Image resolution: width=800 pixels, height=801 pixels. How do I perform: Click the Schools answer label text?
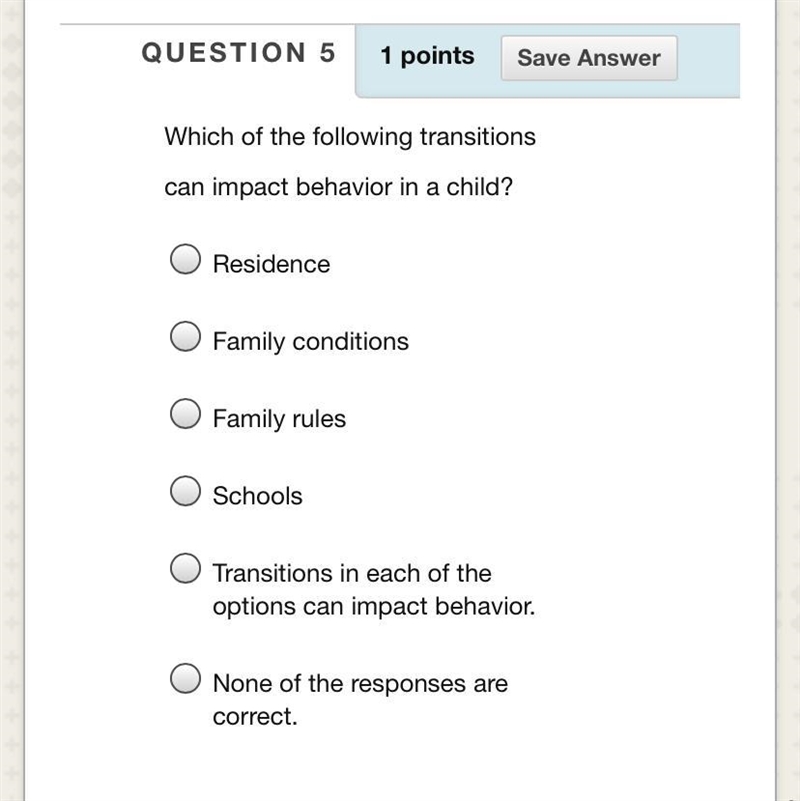(257, 496)
